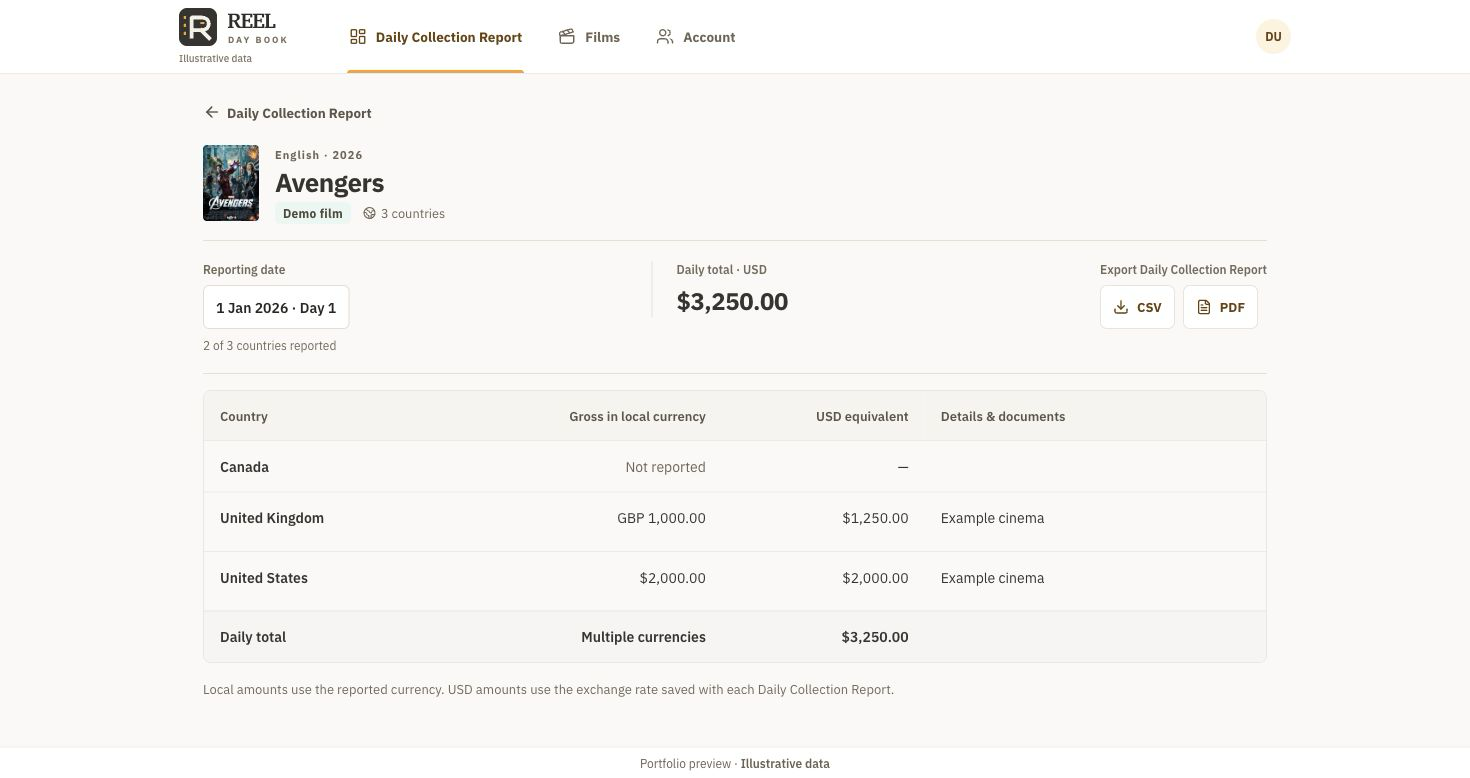Screen dimensions: 1470x778
Task: Click the Daily Collection Report grid icon
Action: tap(358, 37)
